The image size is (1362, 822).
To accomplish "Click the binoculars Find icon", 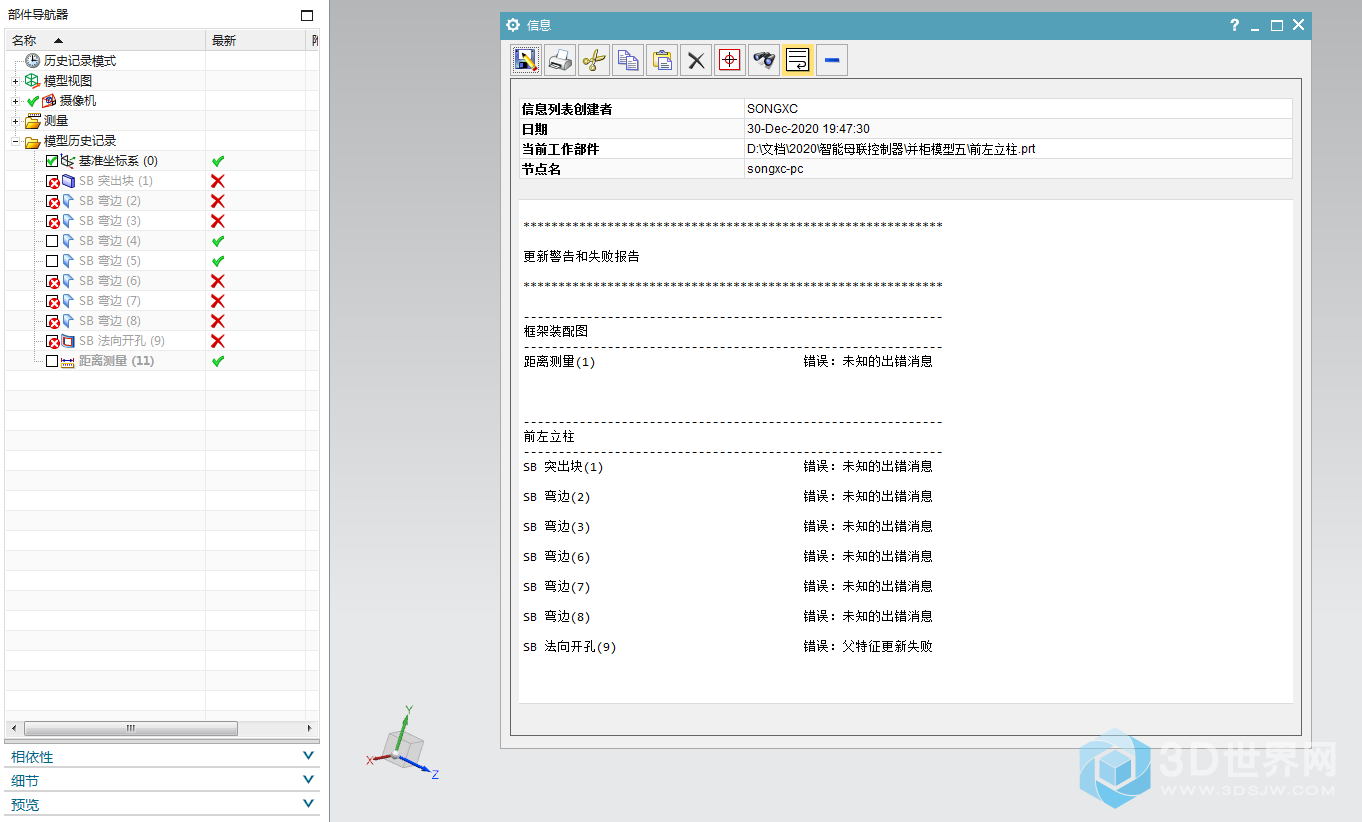I will click(764, 60).
